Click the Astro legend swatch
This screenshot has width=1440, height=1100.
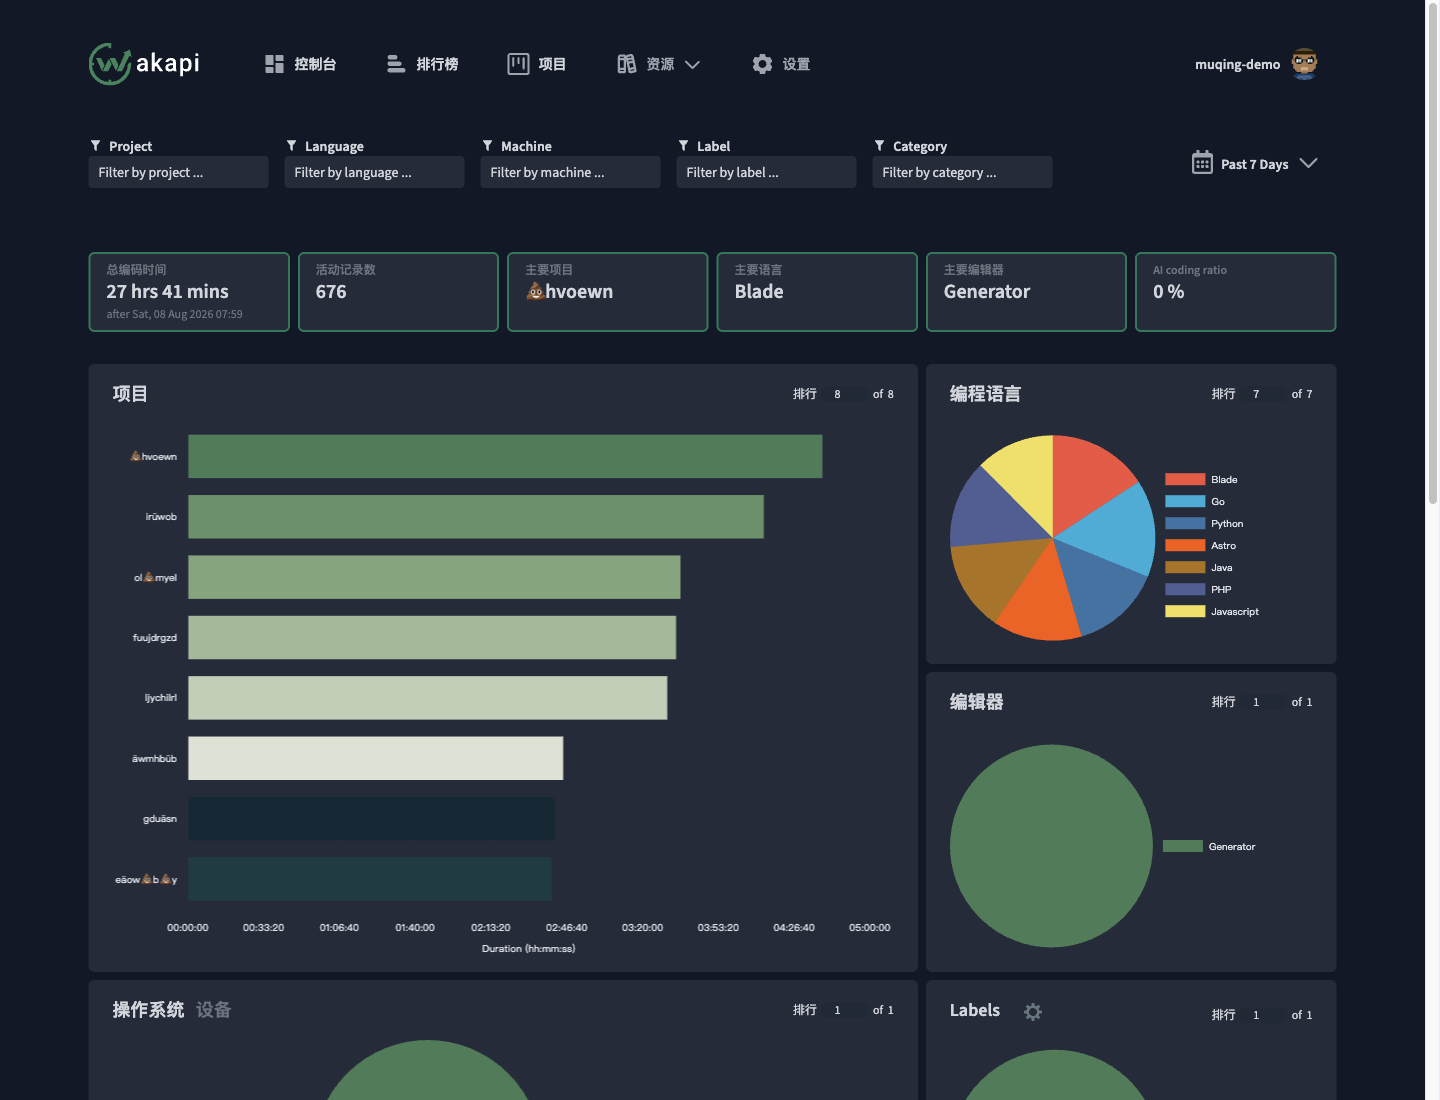[1185, 545]
